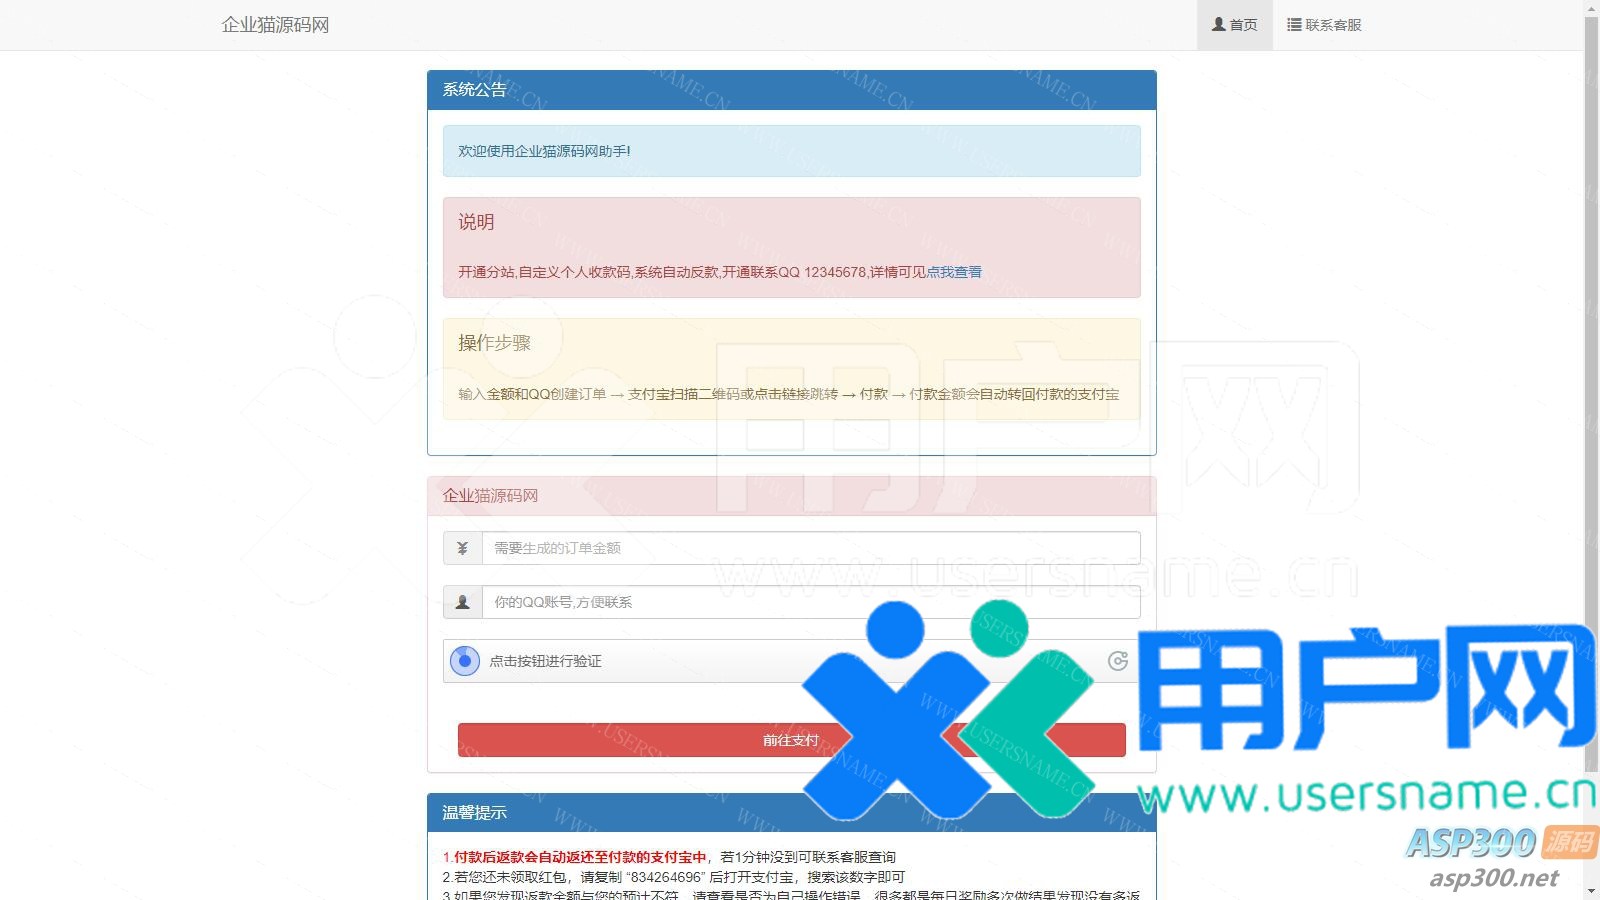The height and width of the screenshot is (900, 1600).
Task: Click the 温馨提示 panel heading
Action: click(x=792, y=813)
